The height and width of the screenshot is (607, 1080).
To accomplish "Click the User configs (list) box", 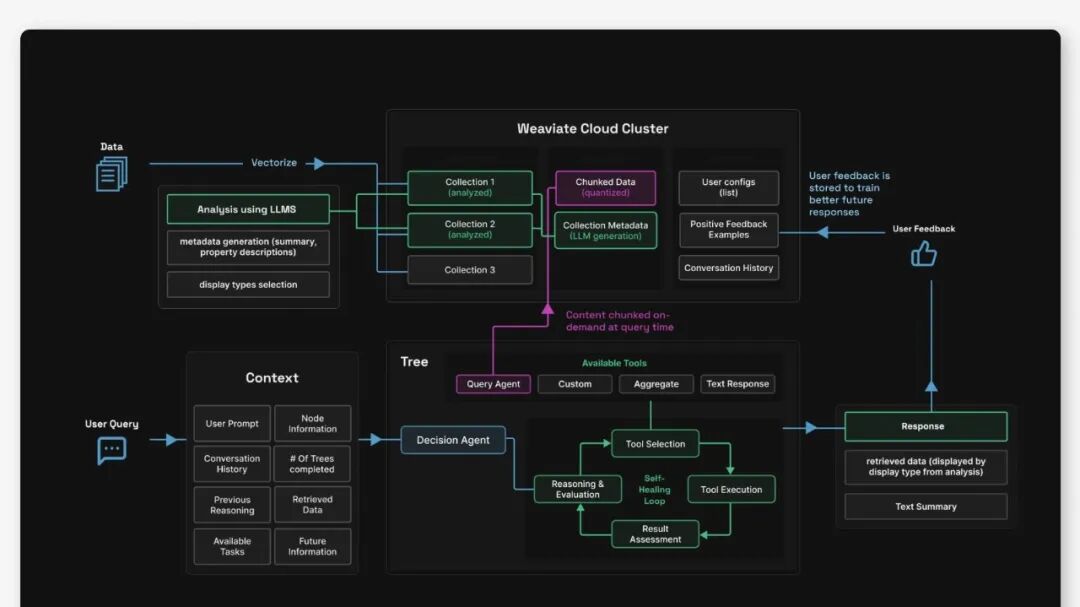I will [x=729, y=187].
